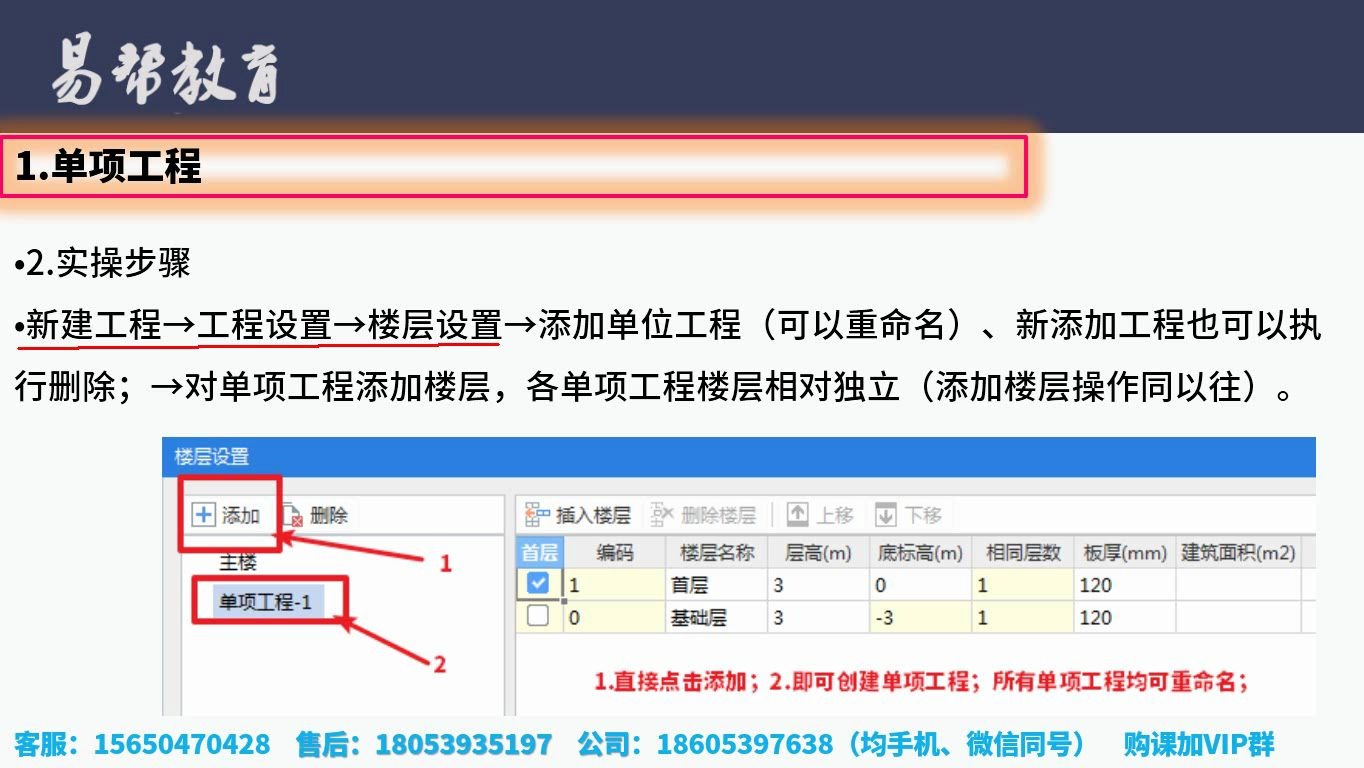Click the 相同层数 column header

(1023, 552)
